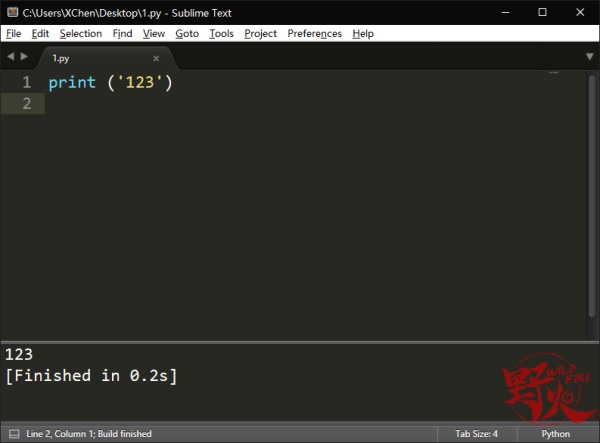This screenshot has height=443, width=600.
Task: Click line number 2 in gutter
Action: (x=26, y=104)
